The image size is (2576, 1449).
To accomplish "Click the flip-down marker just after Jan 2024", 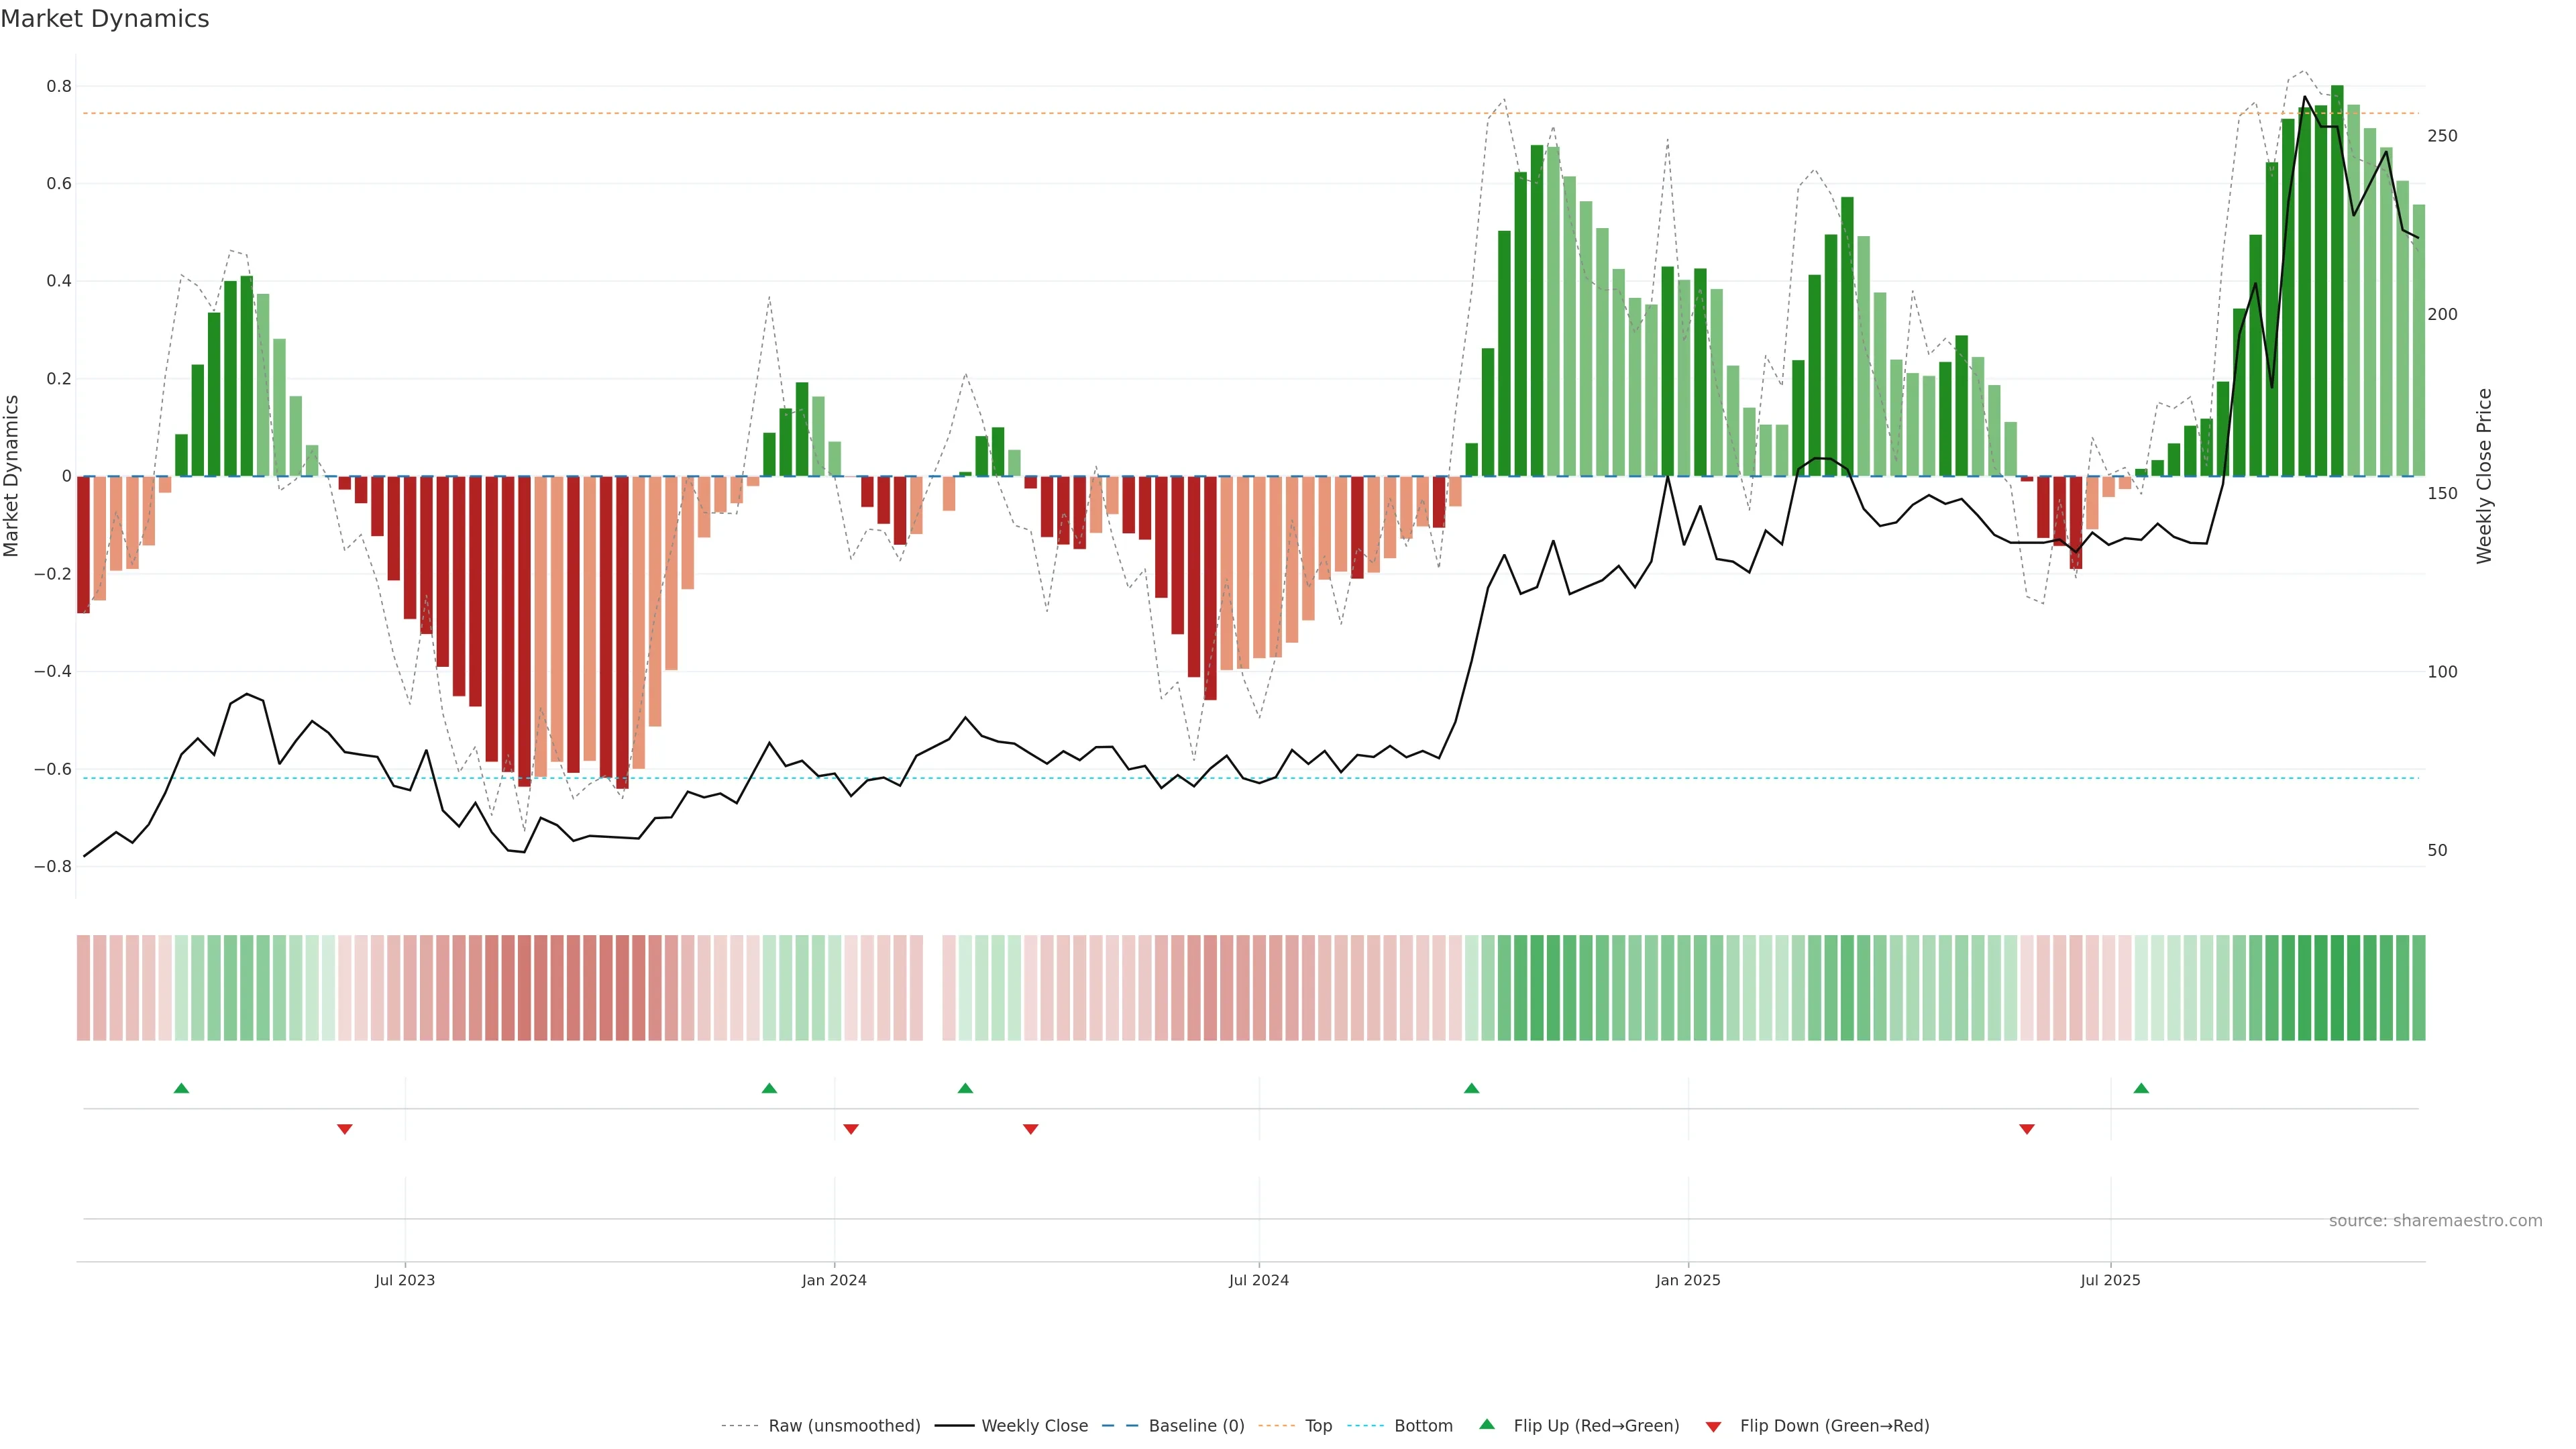I will tap(851, 1129).
